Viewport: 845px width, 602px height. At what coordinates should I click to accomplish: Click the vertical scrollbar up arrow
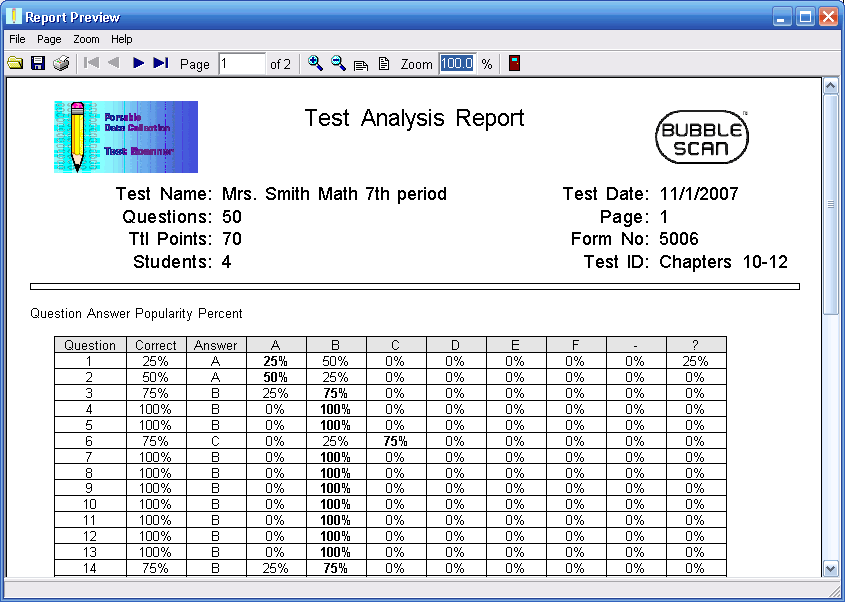click(831, 86)
